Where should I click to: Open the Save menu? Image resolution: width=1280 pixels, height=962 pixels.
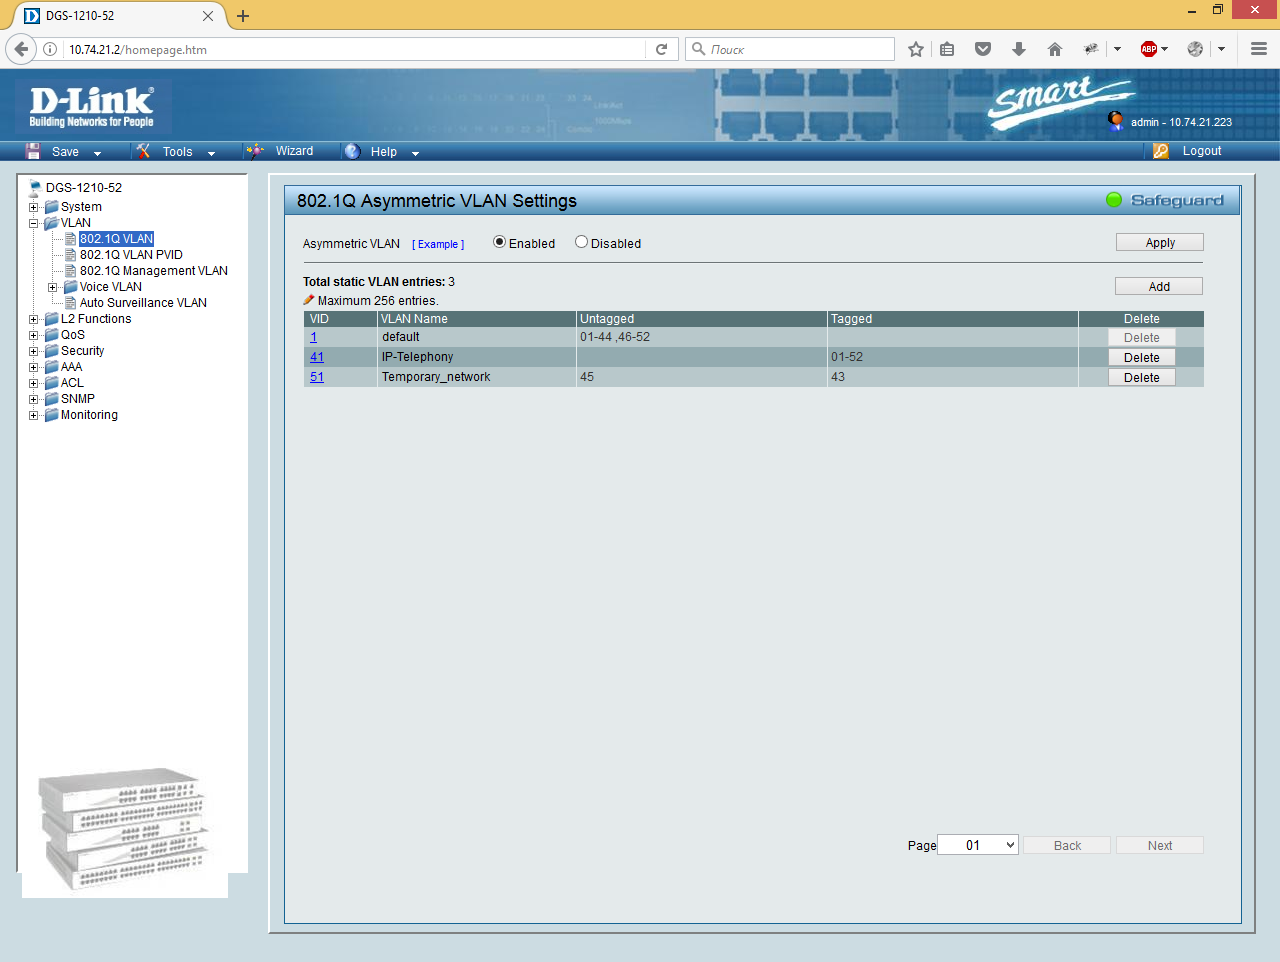(66, 152)
